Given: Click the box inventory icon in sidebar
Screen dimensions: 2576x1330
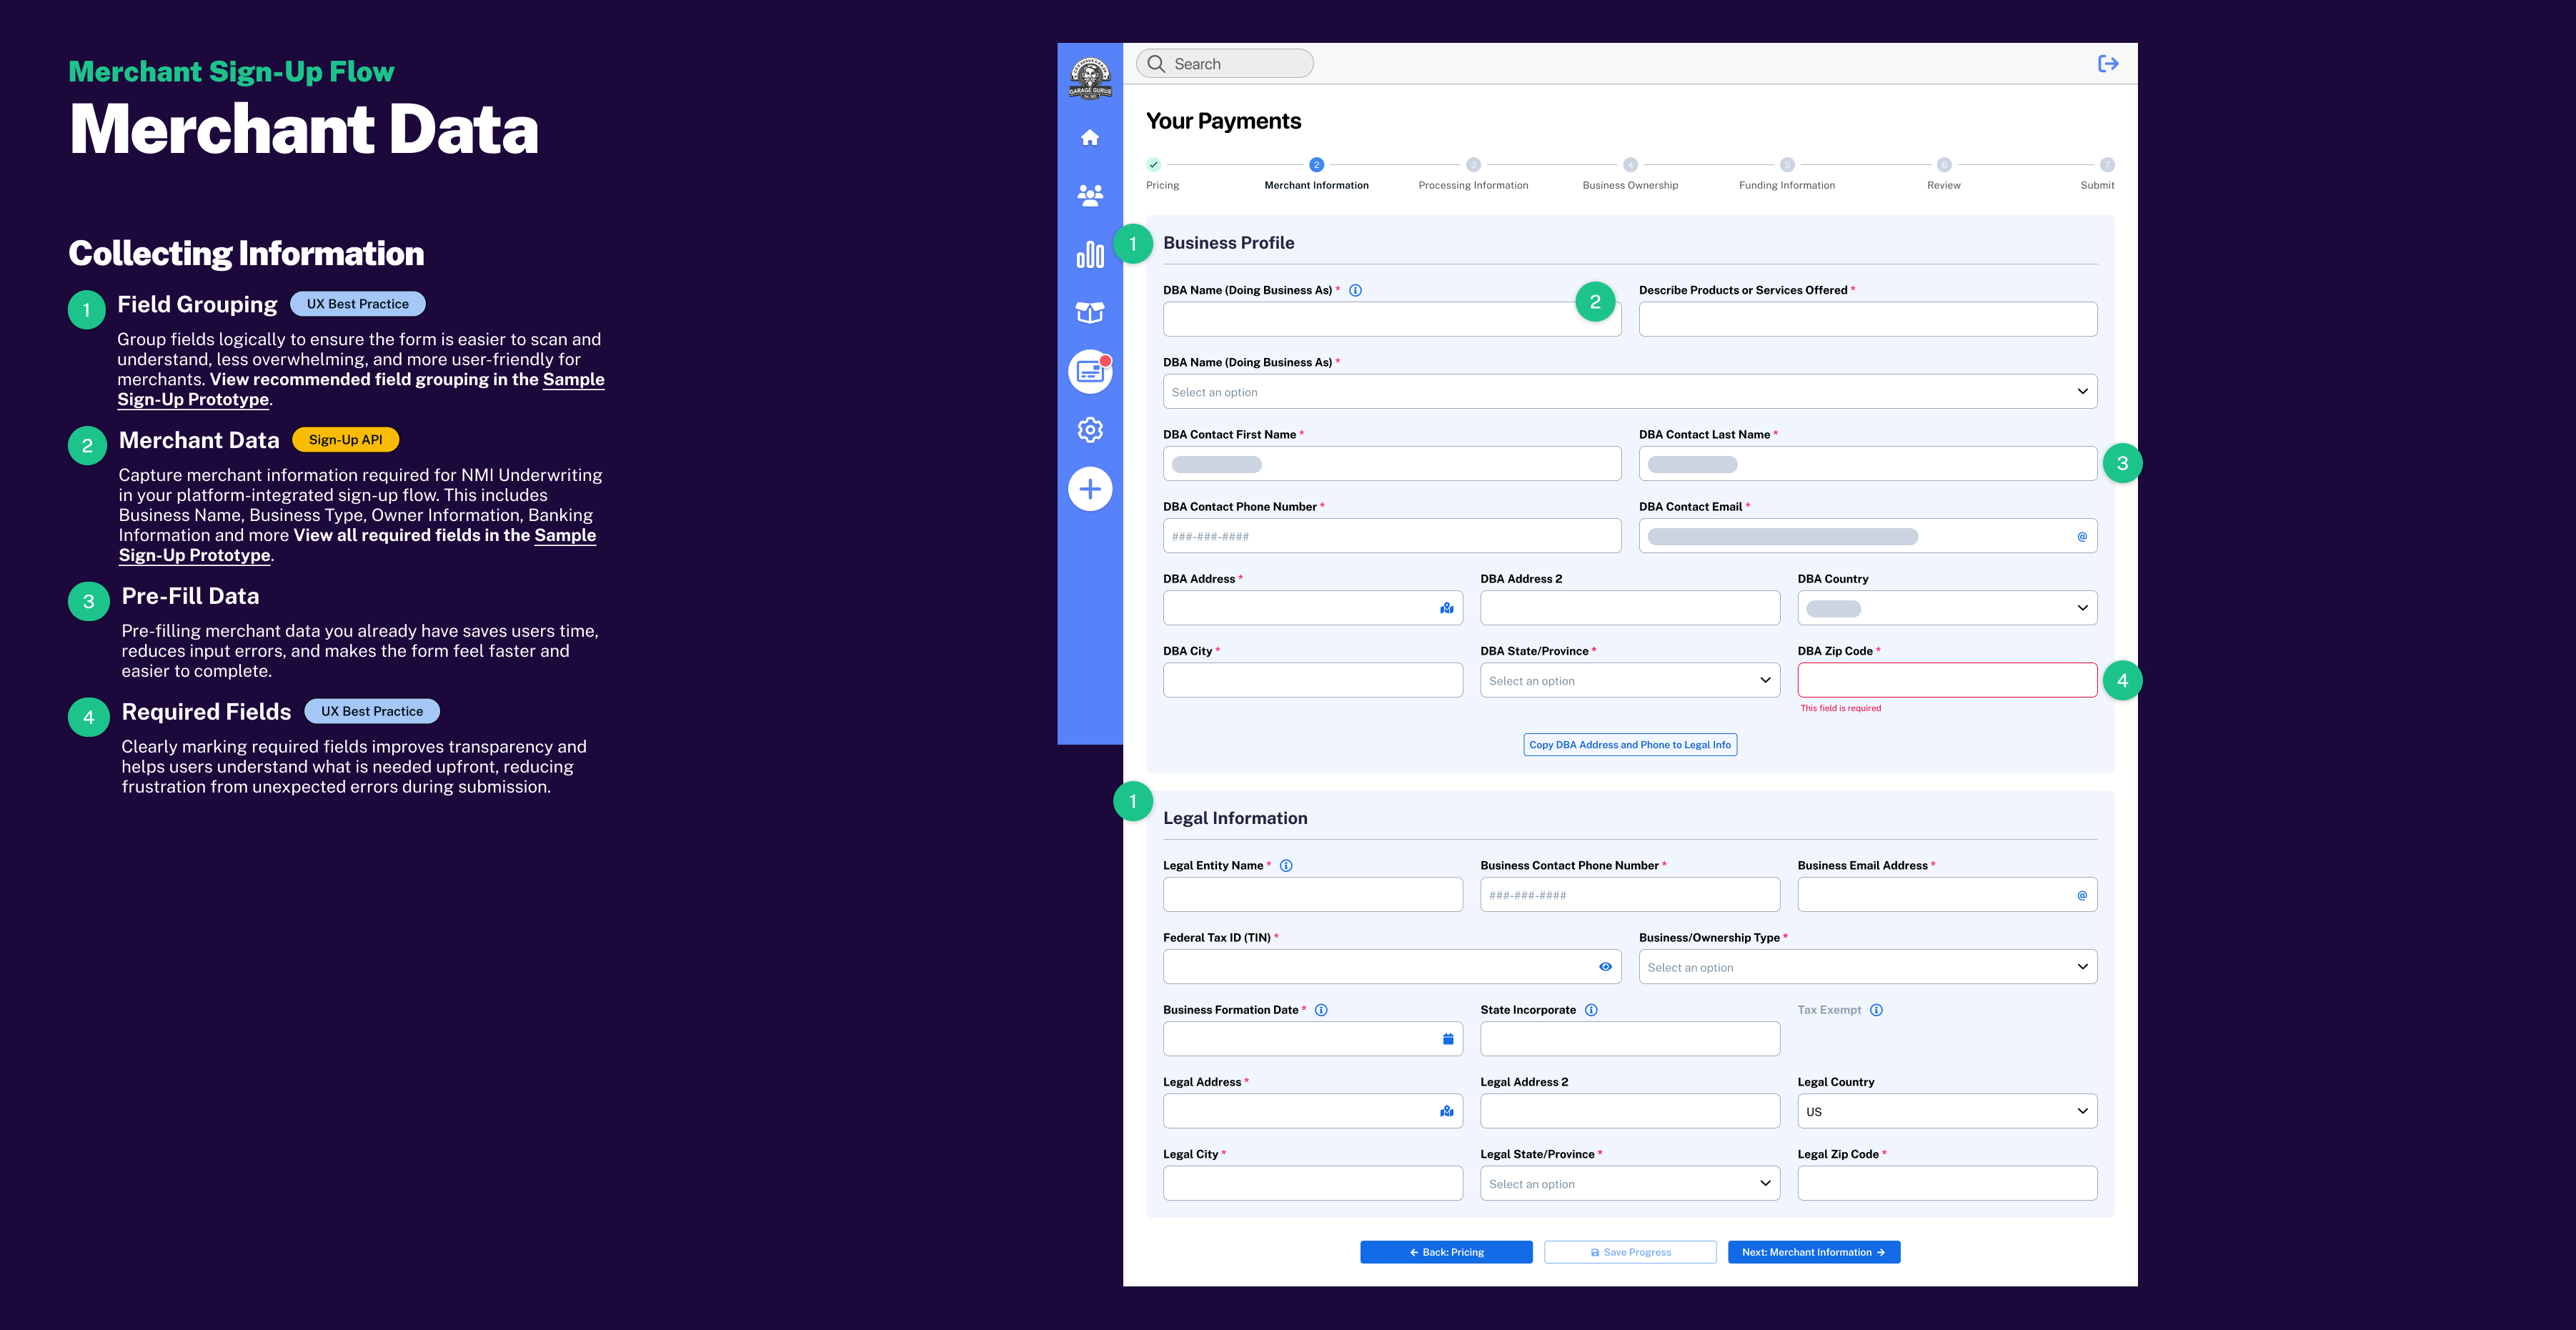Looking at the screenshot, I should pyautogui.click(x=1090, y=313).
